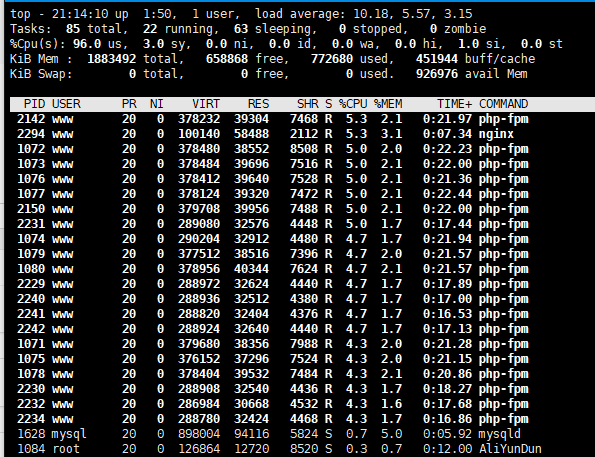Click PID 2240 in the list

31,299
